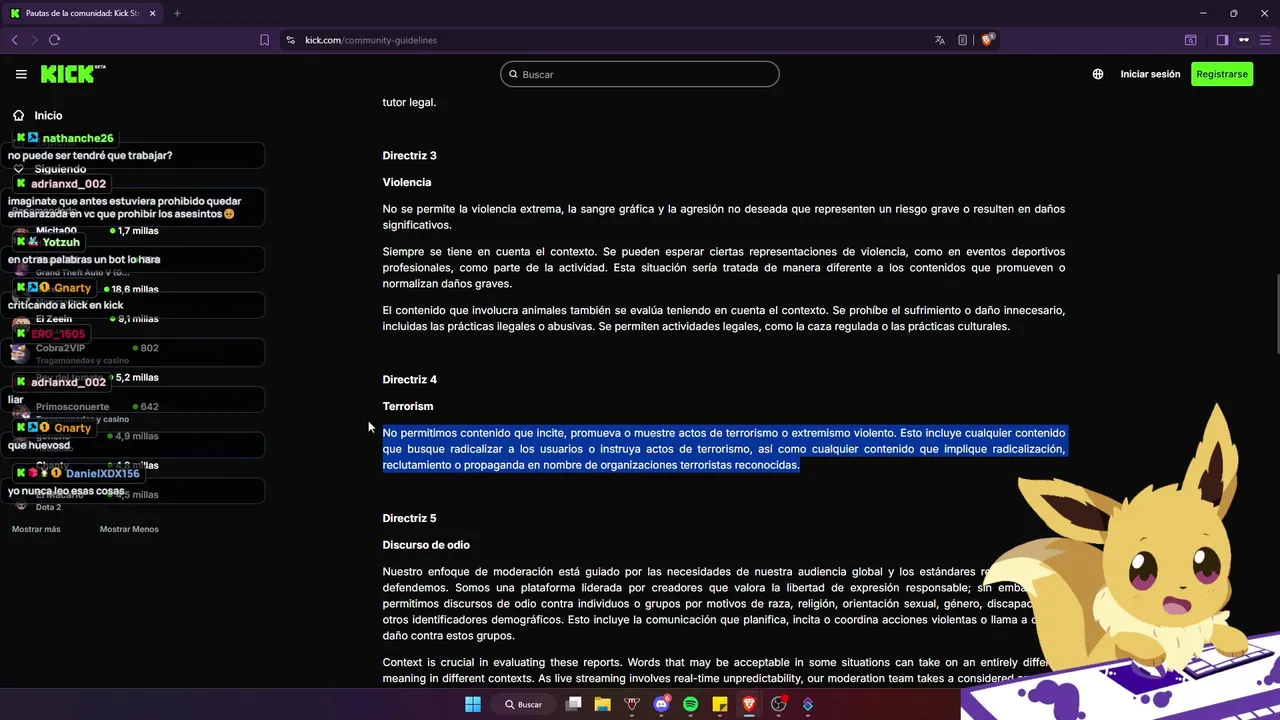The image size is (1280, 720).
Task: Open OBS Studio from the taskbar
Action: pos(778,704)
